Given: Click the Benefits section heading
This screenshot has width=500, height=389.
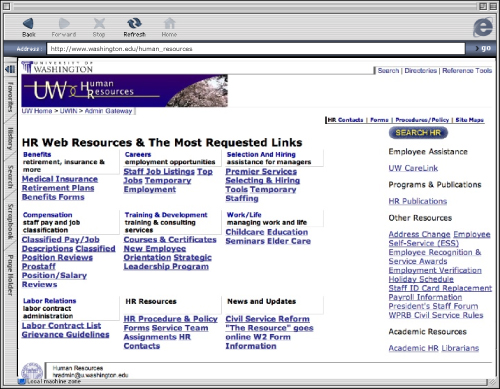Looking at the screenshot, I should pos(37,154).
